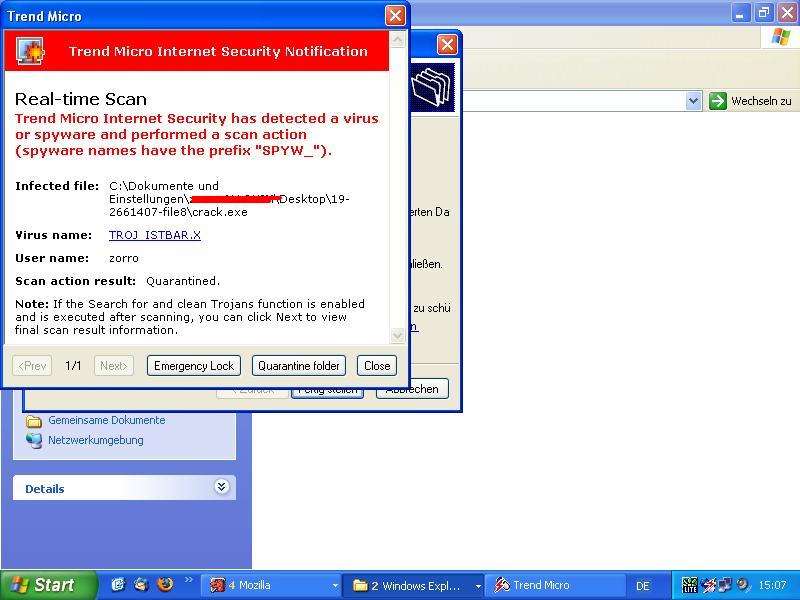Expand the Details panel chevron
The height and width of the screenshot is (600, 800).
click(x=221, y=487)
